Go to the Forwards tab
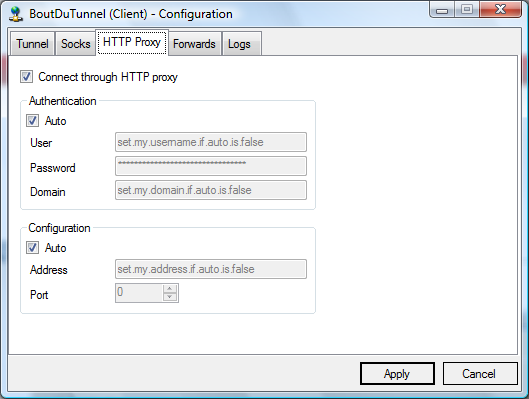This screenshot has width=529, height=399. [194, 44]
